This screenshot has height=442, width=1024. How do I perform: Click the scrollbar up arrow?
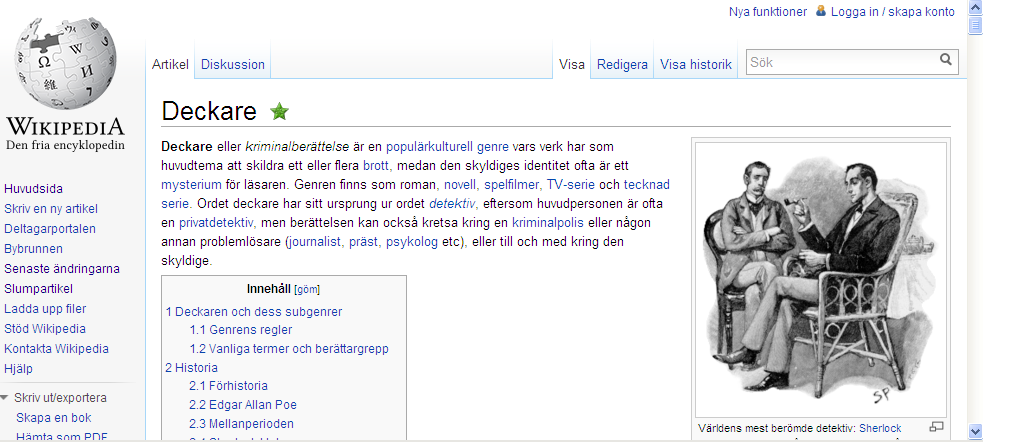[975, 8]
